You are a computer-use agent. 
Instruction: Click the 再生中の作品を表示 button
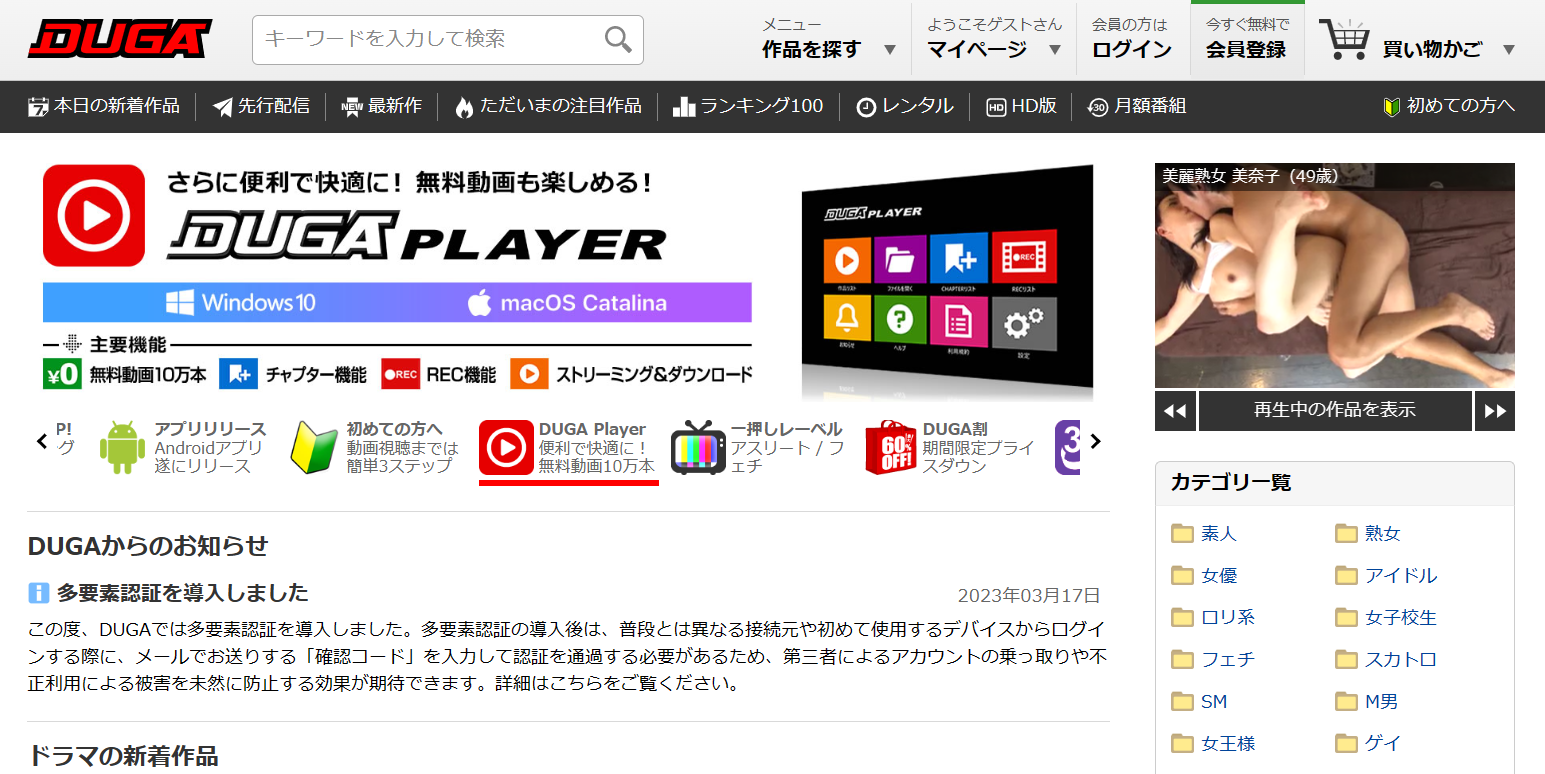click(x=1335, y=410)
